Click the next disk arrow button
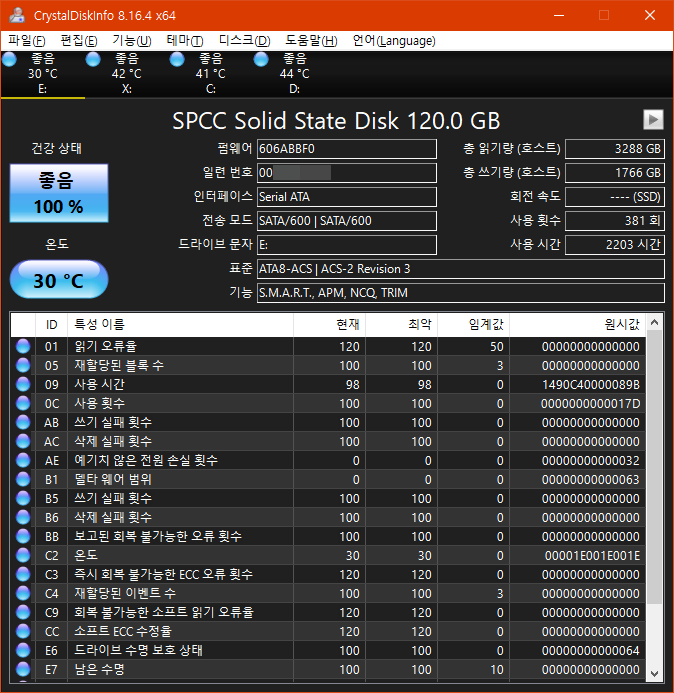This screenshot has width=674, height=693. 653,119
